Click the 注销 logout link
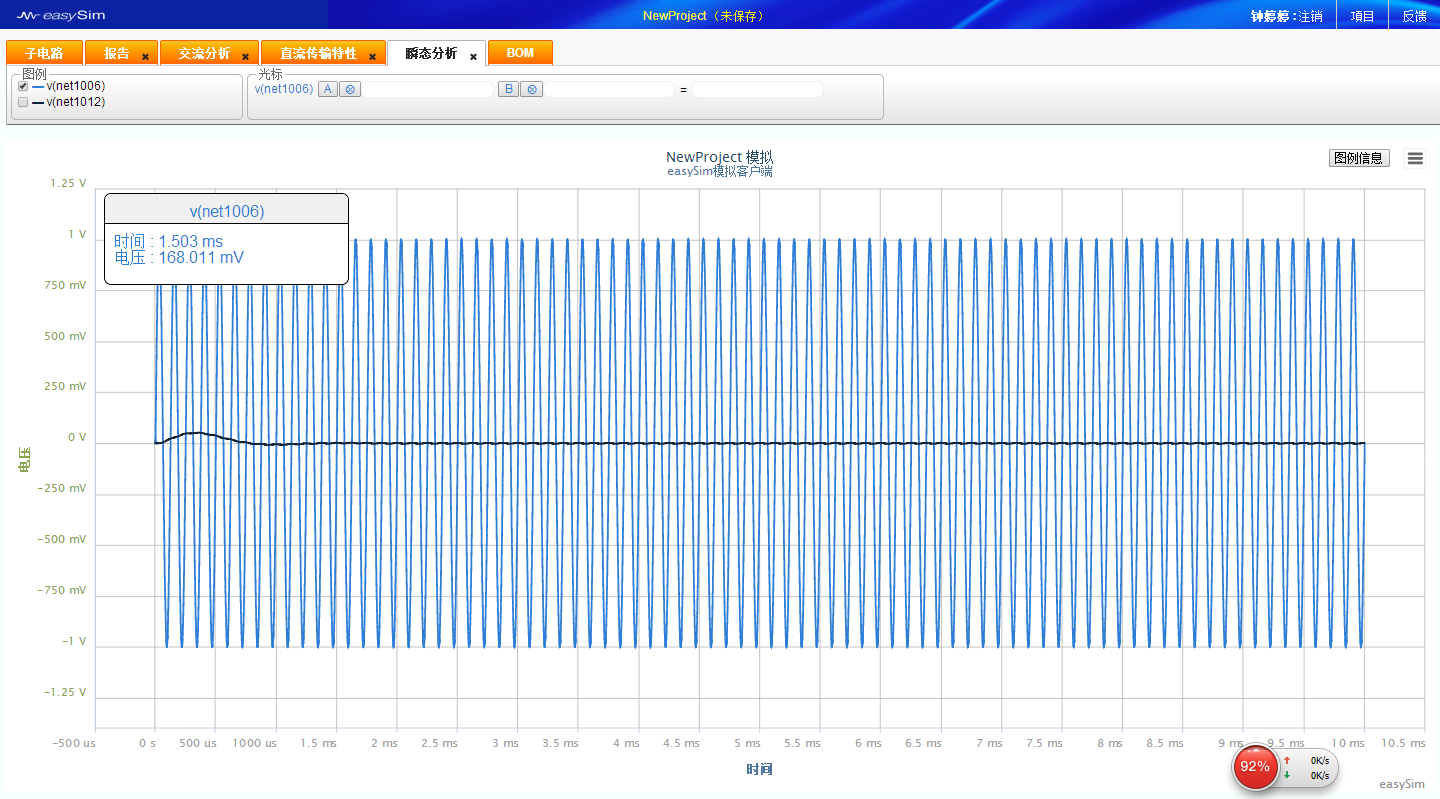The height and width of the screenshot is (799, 1440). [1310, 16]
